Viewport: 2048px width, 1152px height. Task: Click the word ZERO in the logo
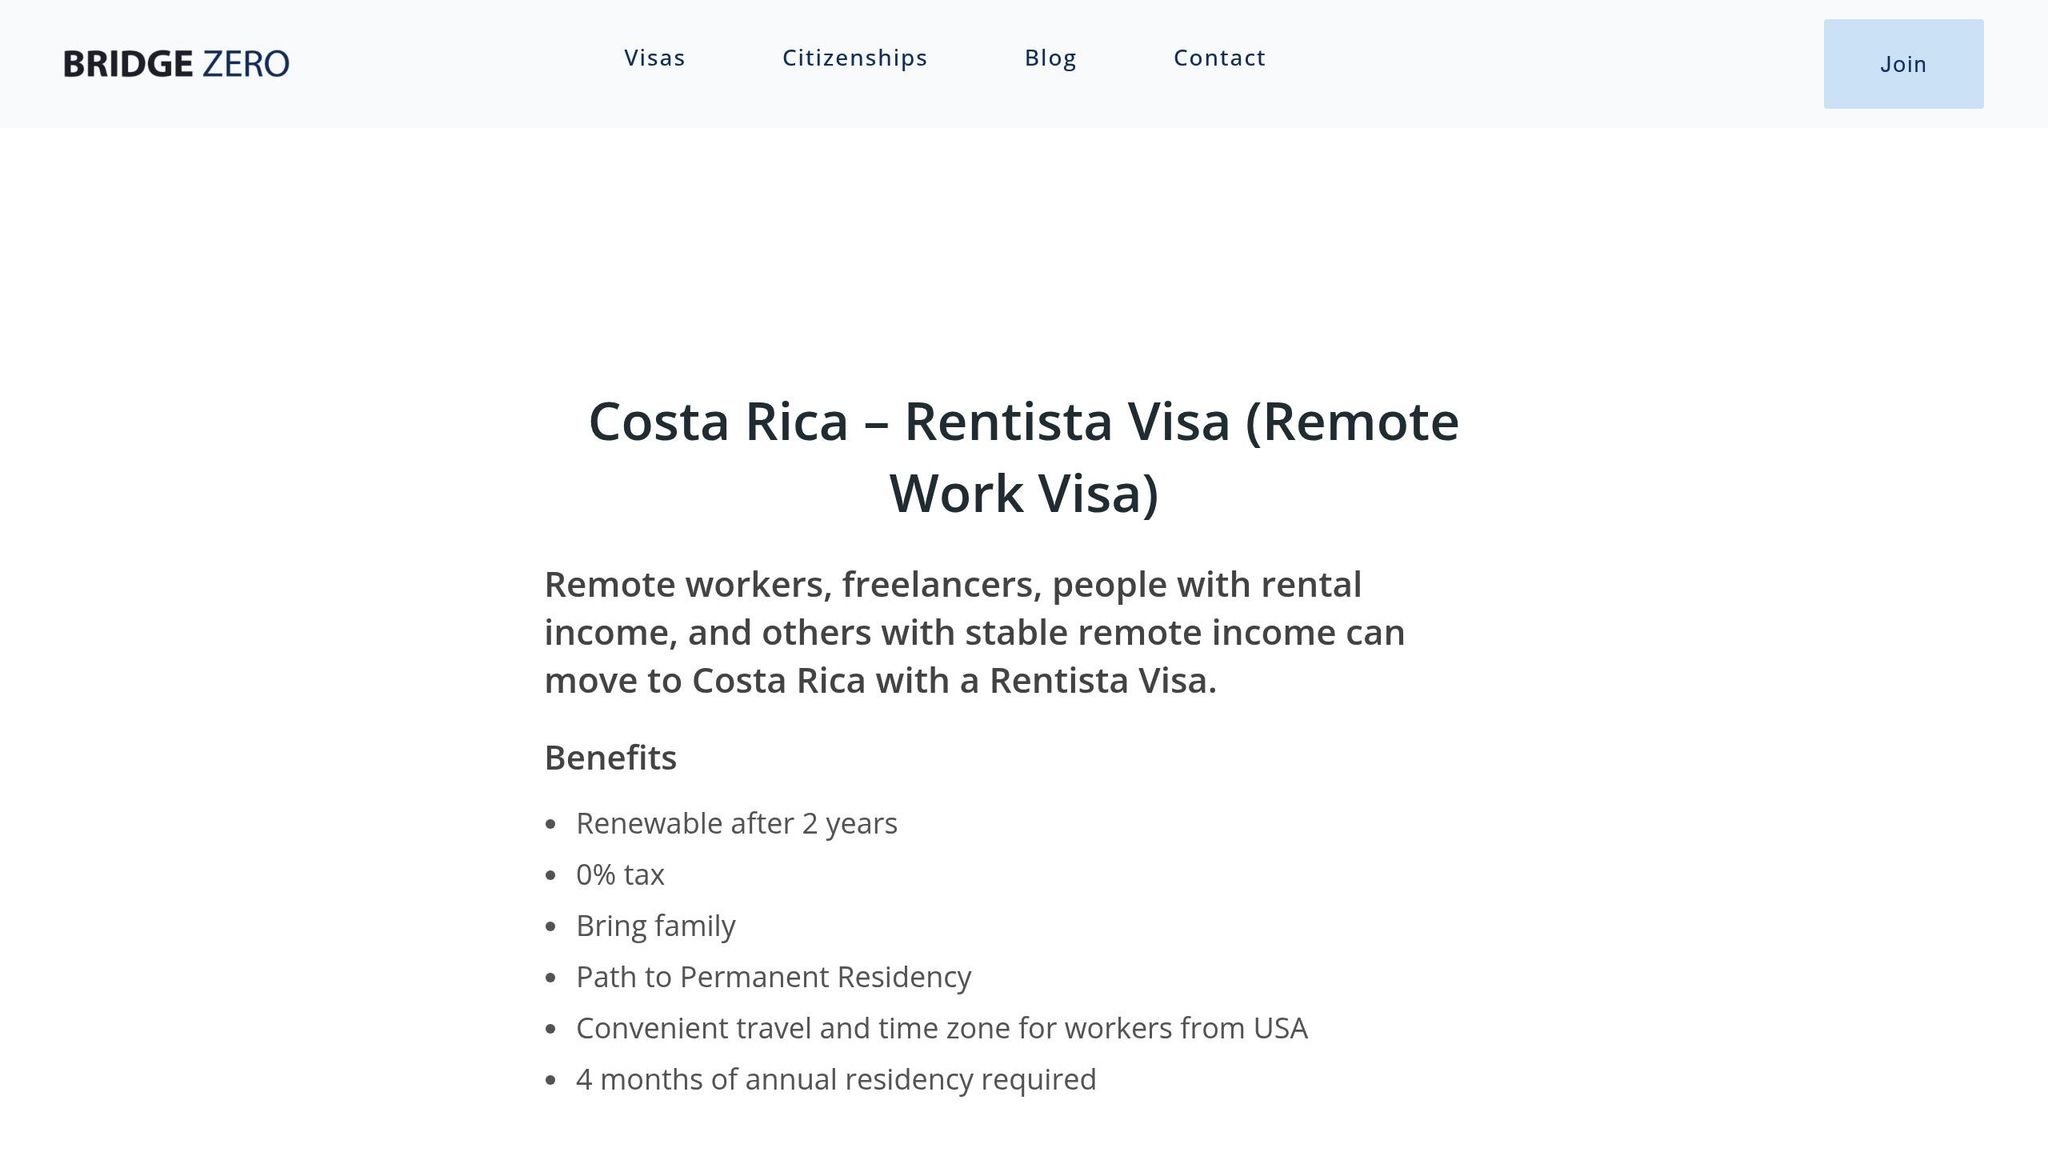(244, 62)
